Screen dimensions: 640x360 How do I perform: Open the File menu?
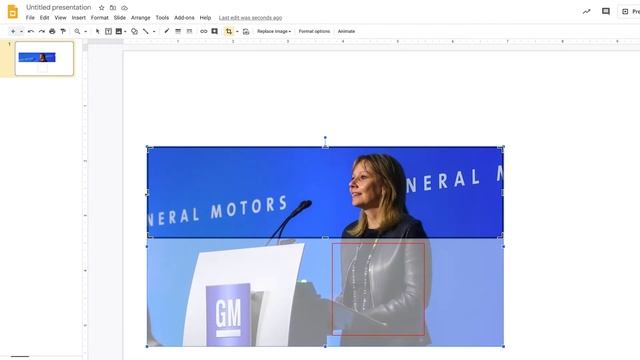[30, 18]
